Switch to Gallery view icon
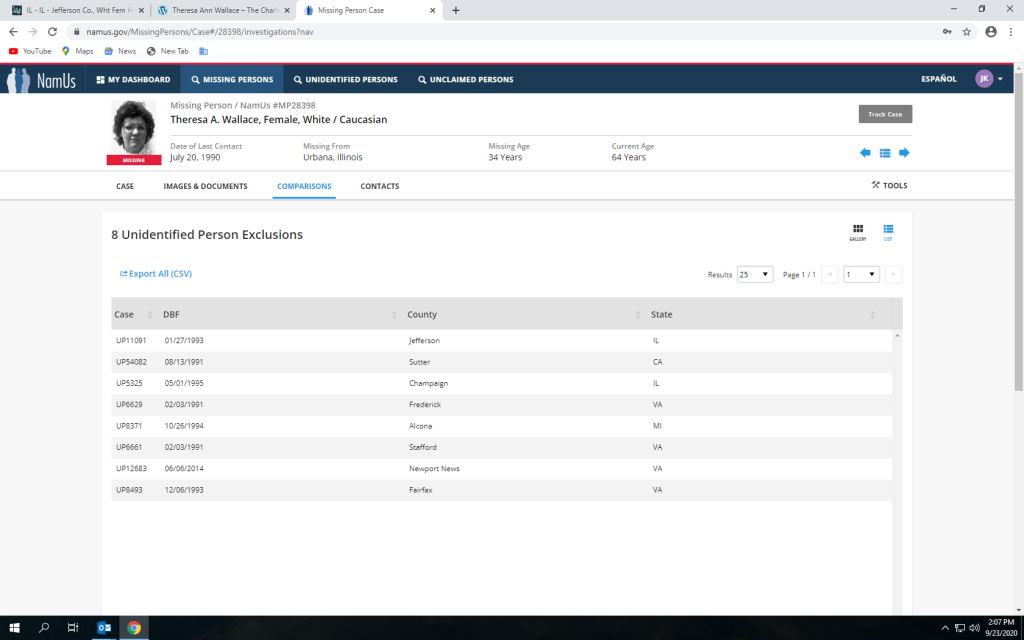 (858, 232)
